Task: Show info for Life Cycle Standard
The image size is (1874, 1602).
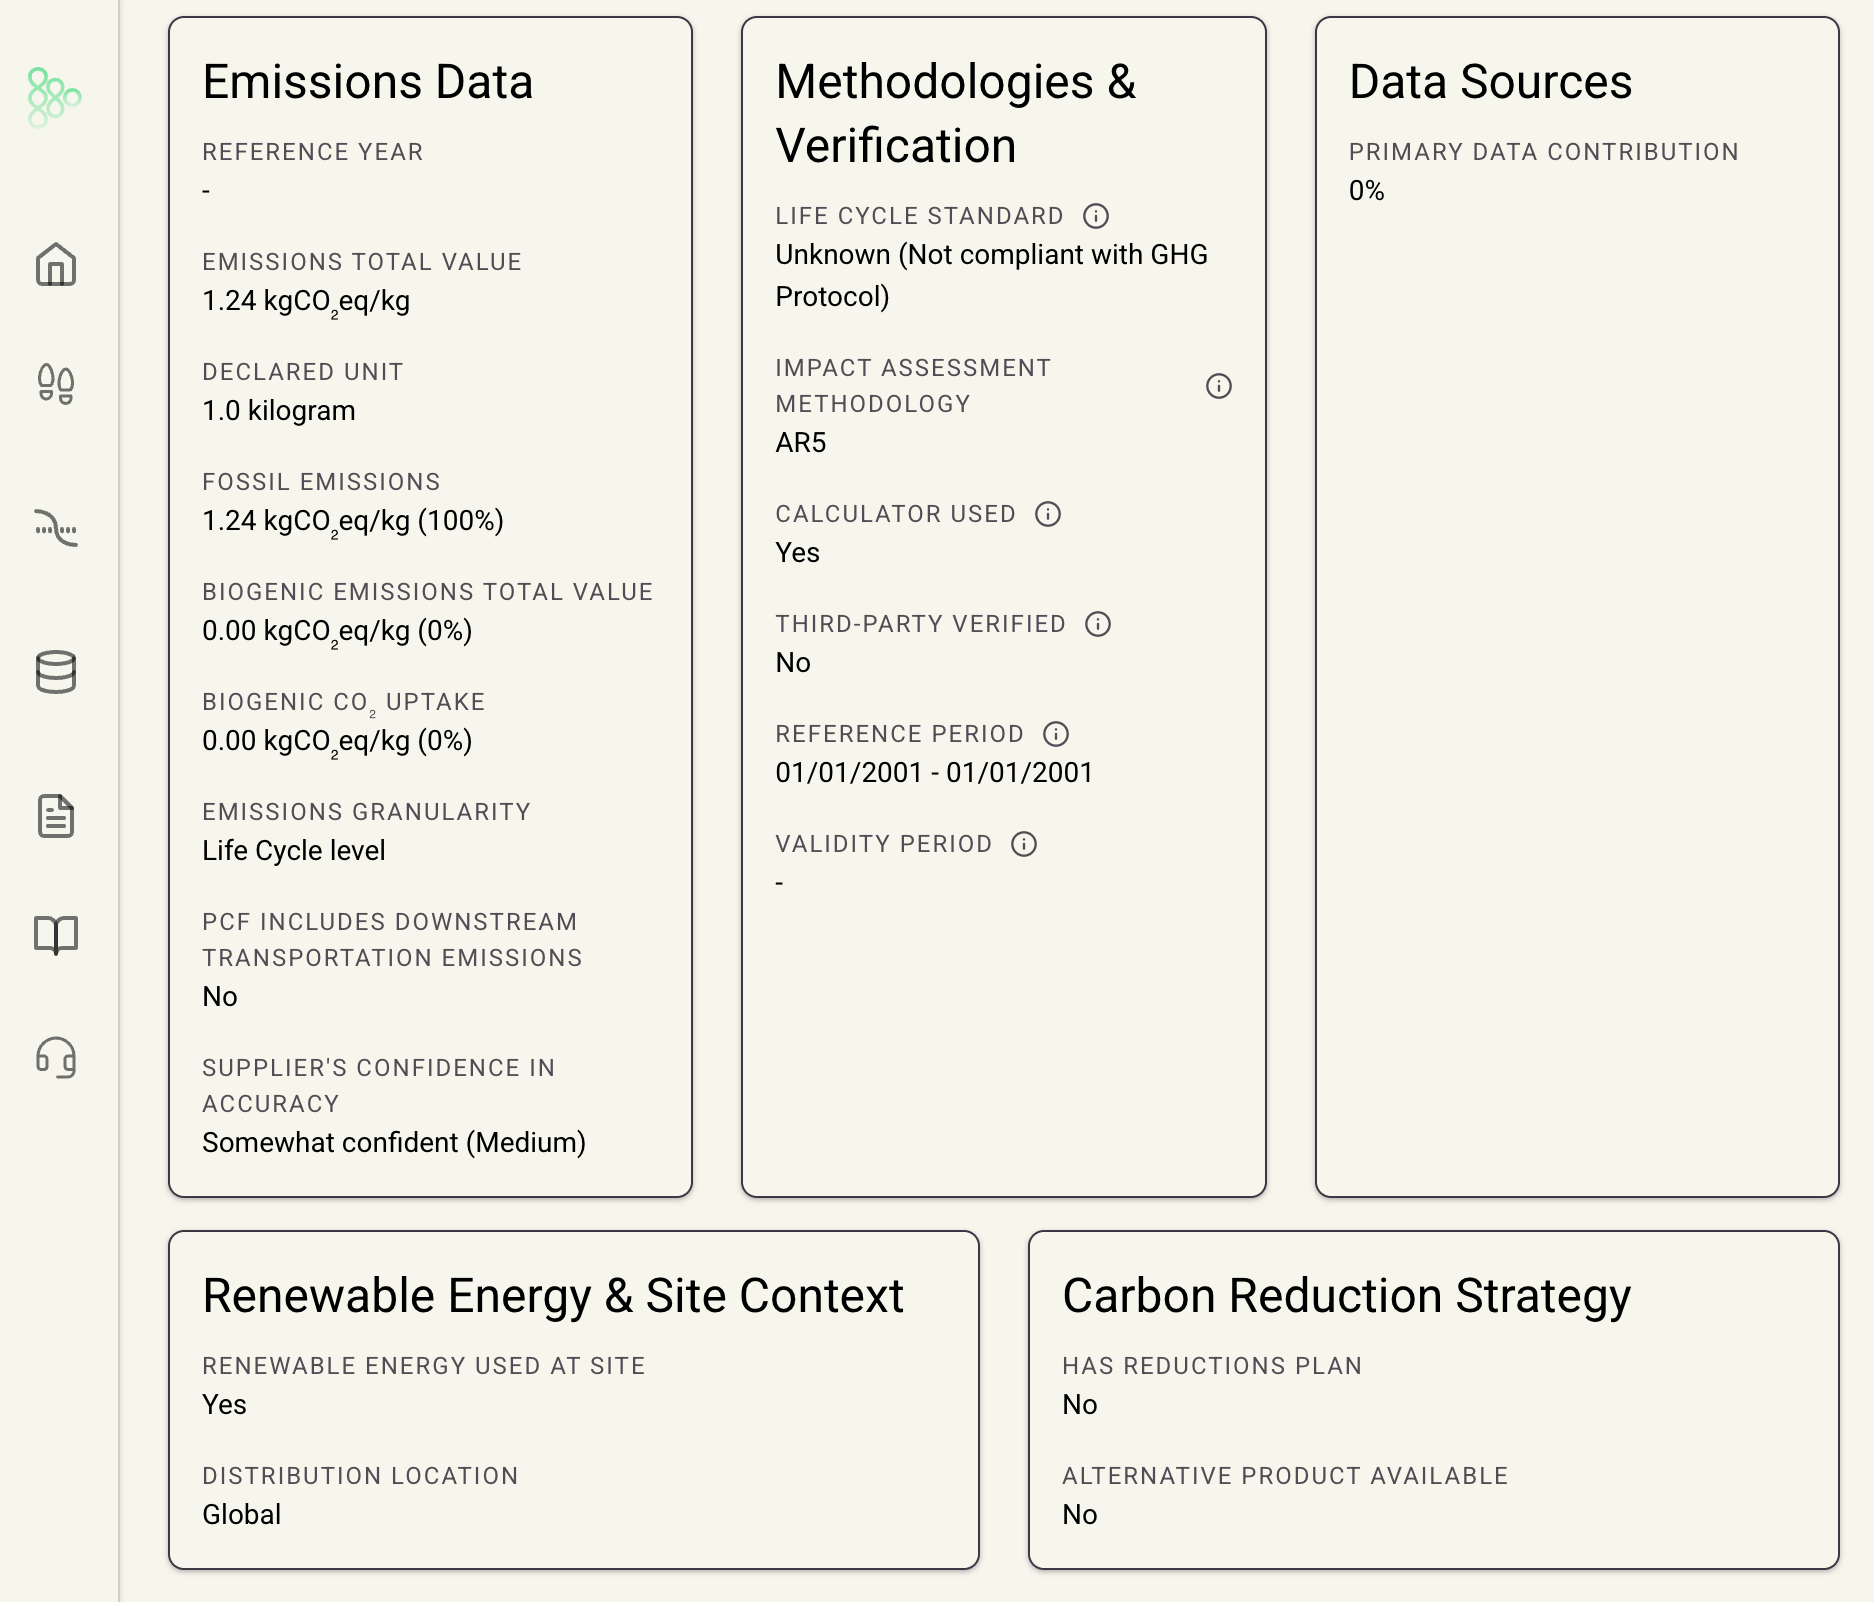Action: [1096, 216]
